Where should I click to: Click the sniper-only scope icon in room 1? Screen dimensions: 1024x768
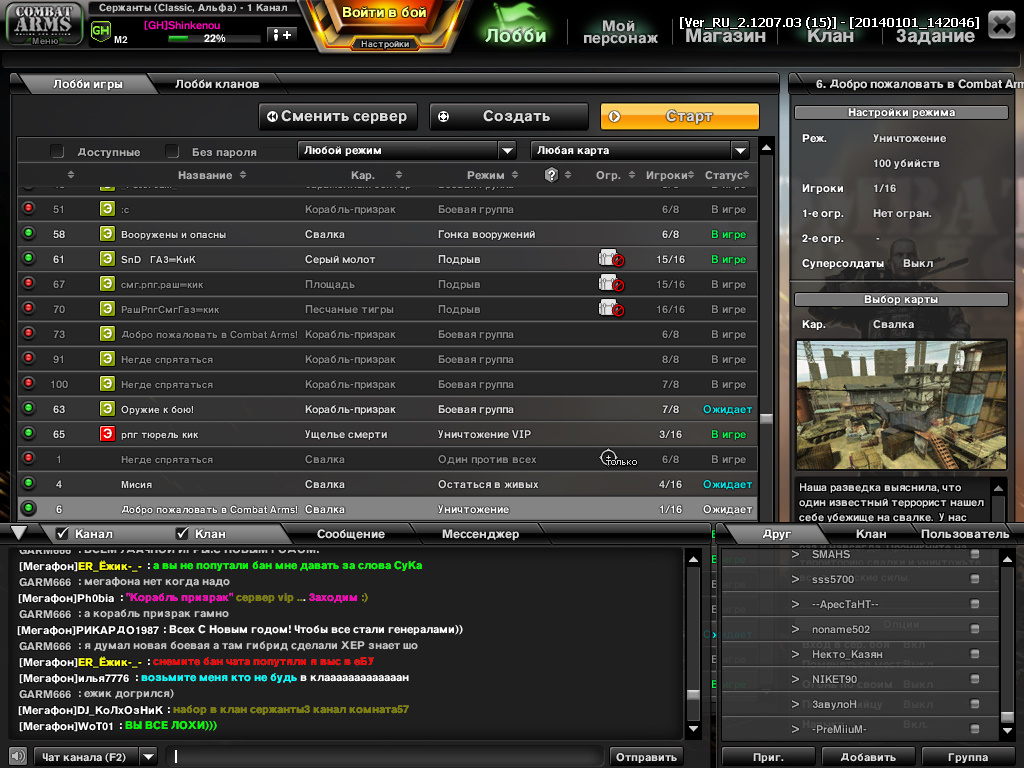[x=609, y=457]
